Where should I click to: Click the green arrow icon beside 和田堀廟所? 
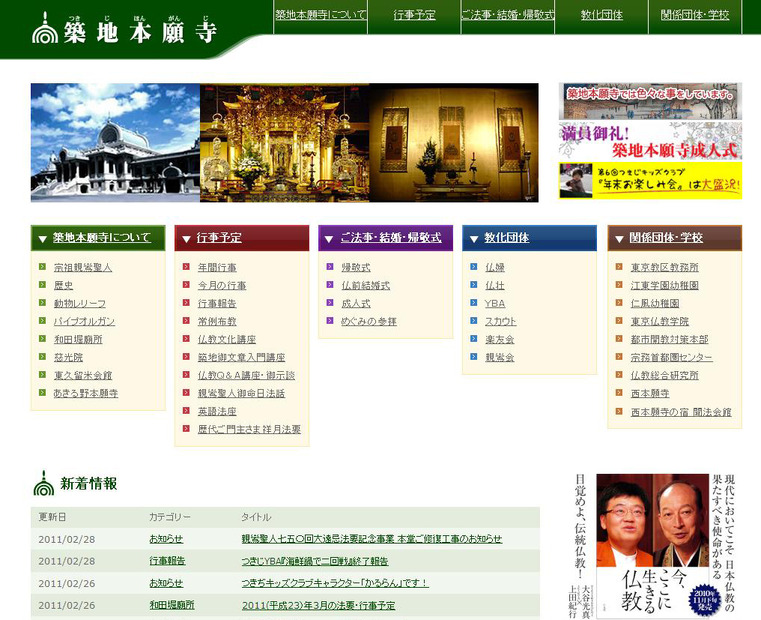click(42, 338)
